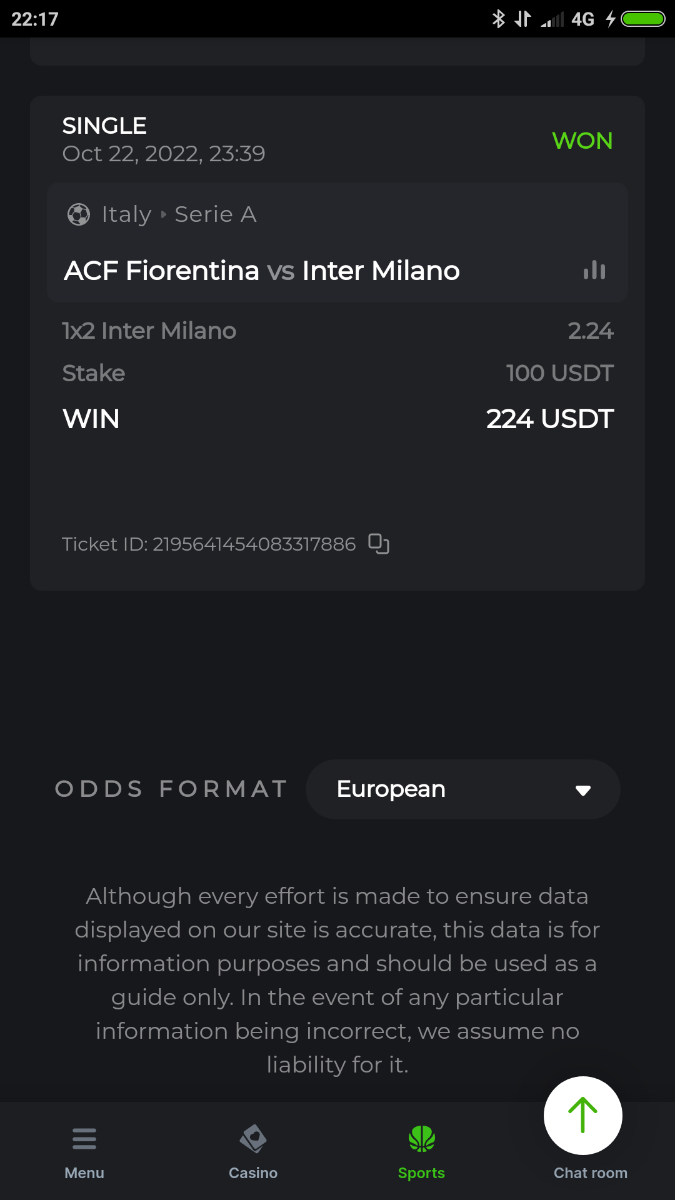Select the Casino tab label
Image resolution: width=675 pixels, height=1200 pixels.
pyautogui.click(x=253, y=1173)
